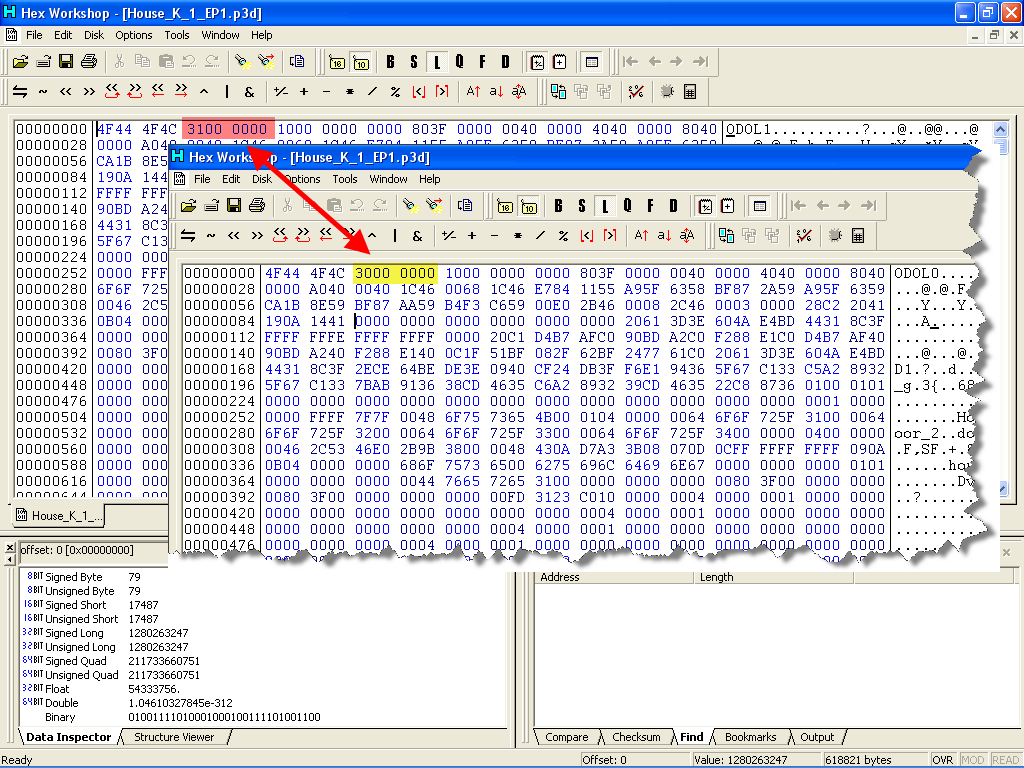
Task: Toggle the OVR overwrite indicator in status bar
Action: pyautogui.click(x=942, y=760)
